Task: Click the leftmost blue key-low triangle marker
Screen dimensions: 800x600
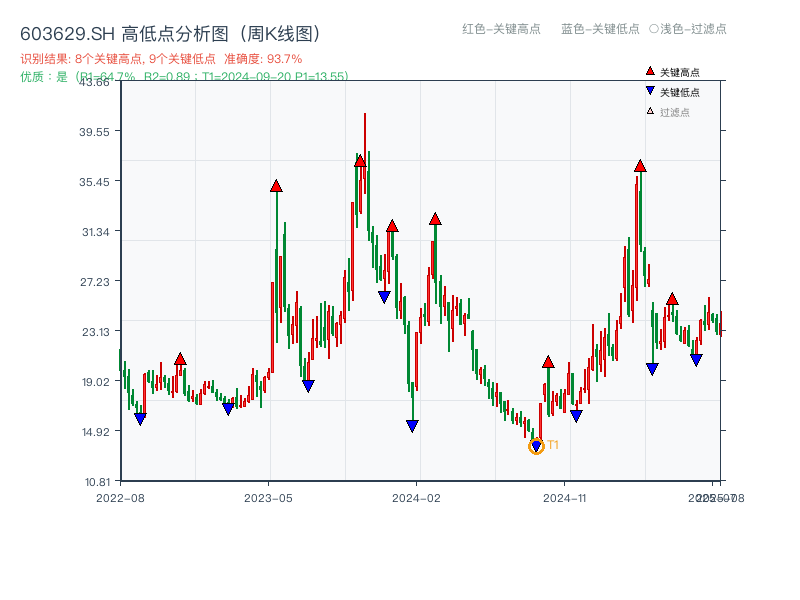Action: (x=141, y=418)
